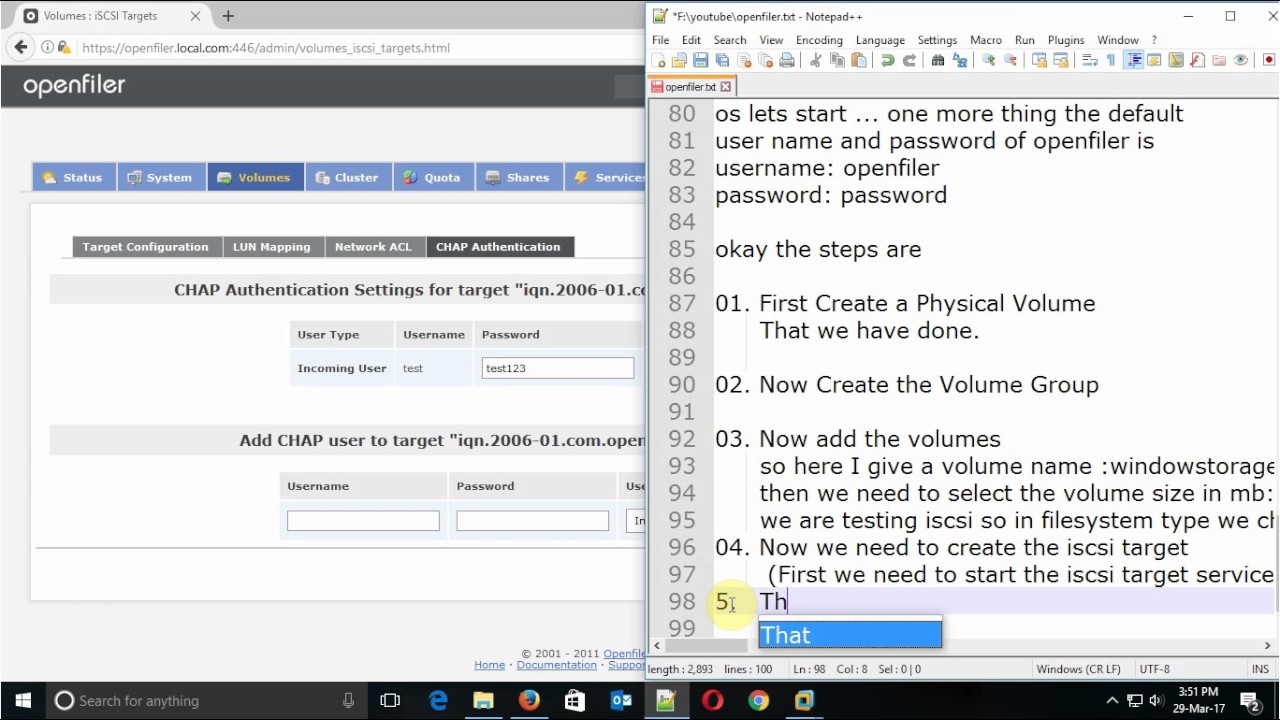The image size is (1280, 720).
Task: Open the Home footer link
Action: (489, 665)
